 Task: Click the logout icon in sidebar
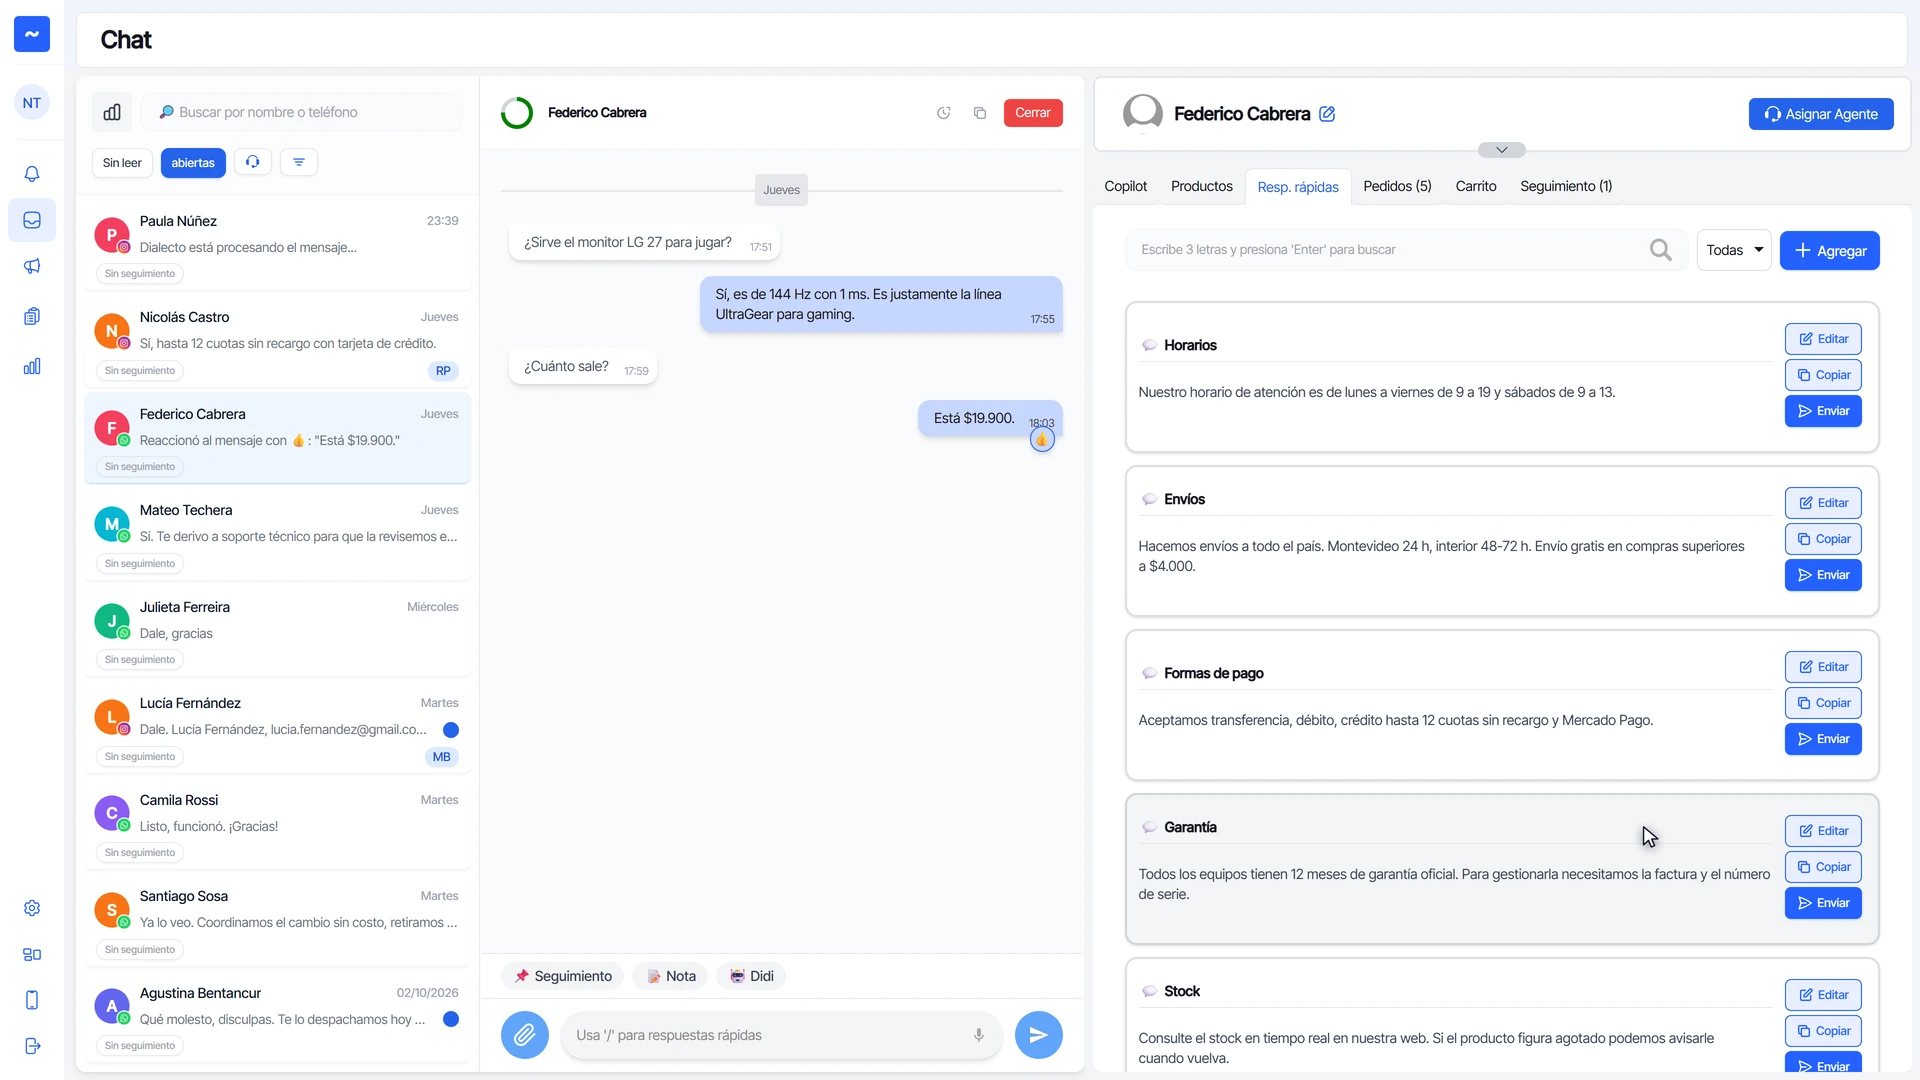point(32,1046)
